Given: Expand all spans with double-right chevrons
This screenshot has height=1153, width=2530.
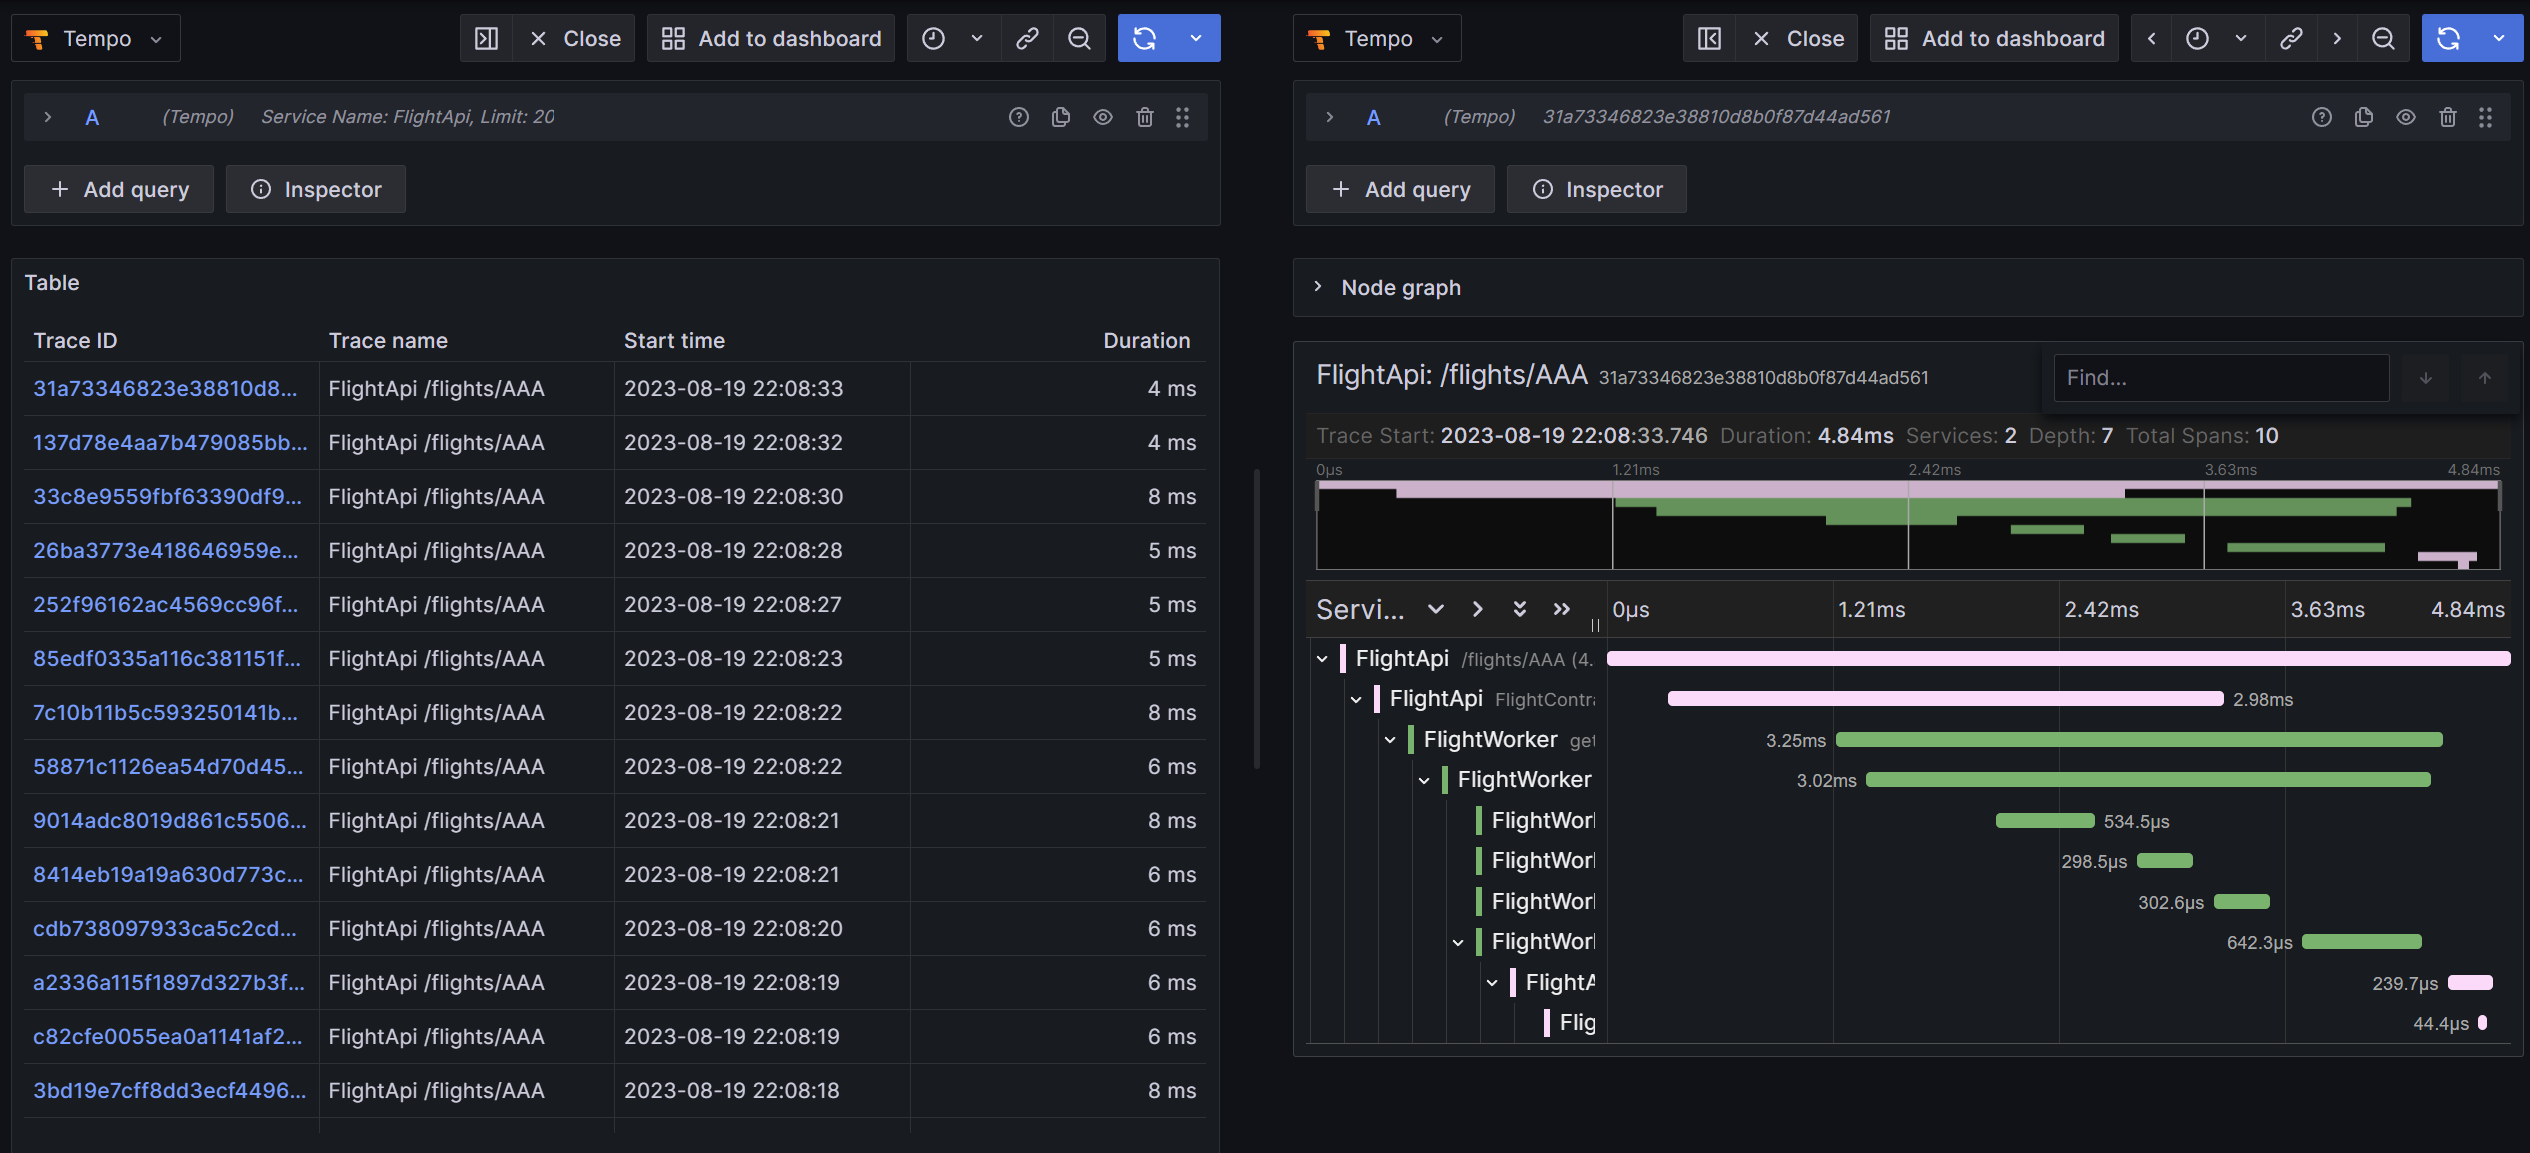Looking at the screenshot, I should tap(1562, 609).
